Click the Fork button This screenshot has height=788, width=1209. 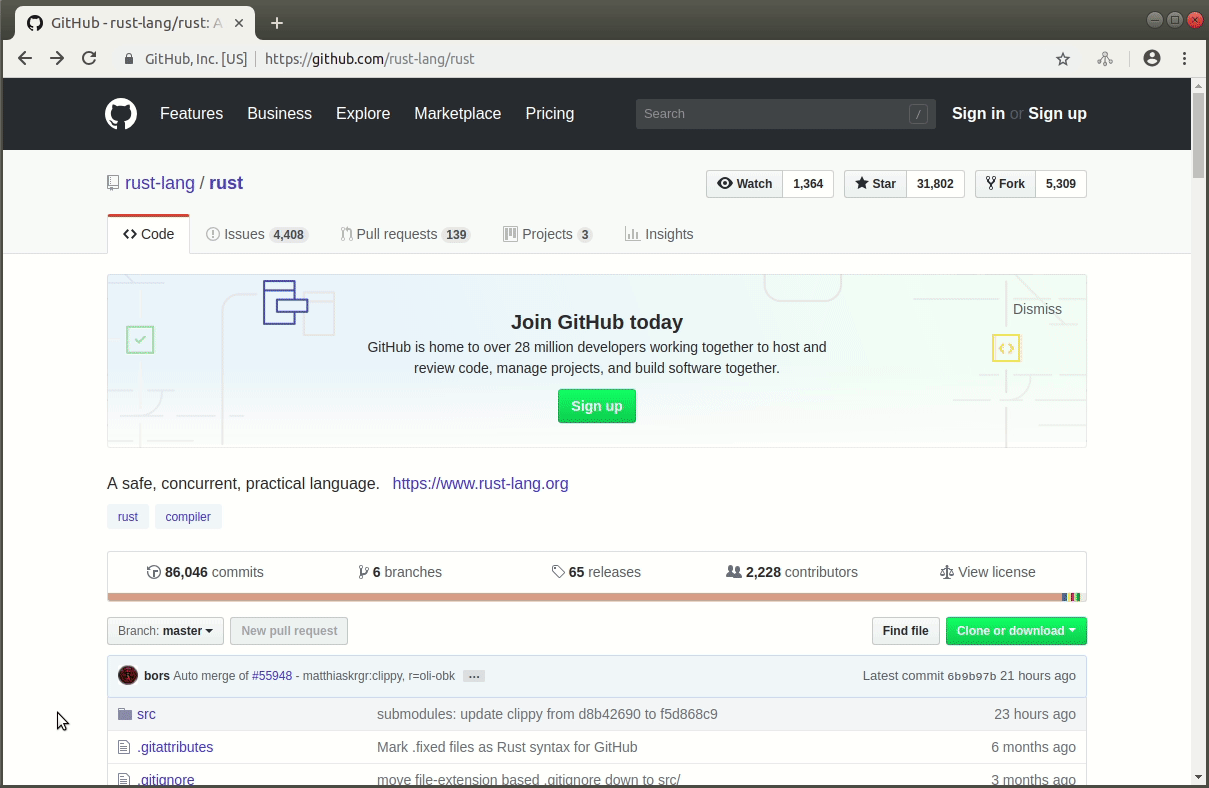pyautogui.click(x=1005, y=184)
